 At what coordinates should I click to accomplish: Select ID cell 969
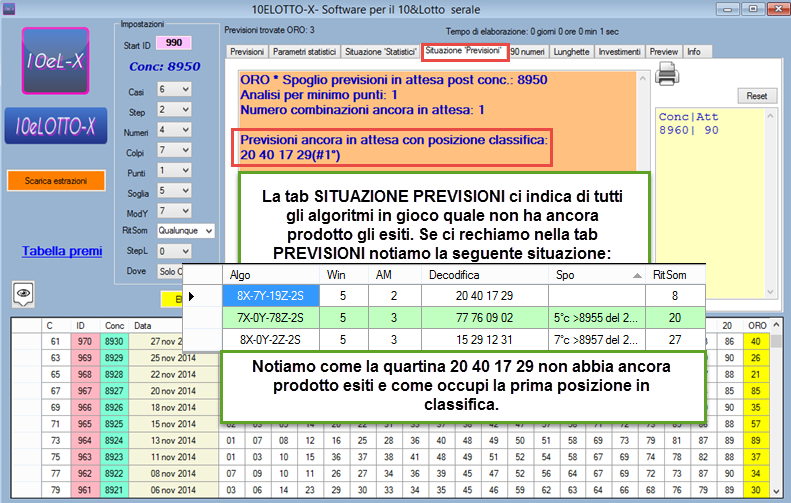(x=85, y=358)
